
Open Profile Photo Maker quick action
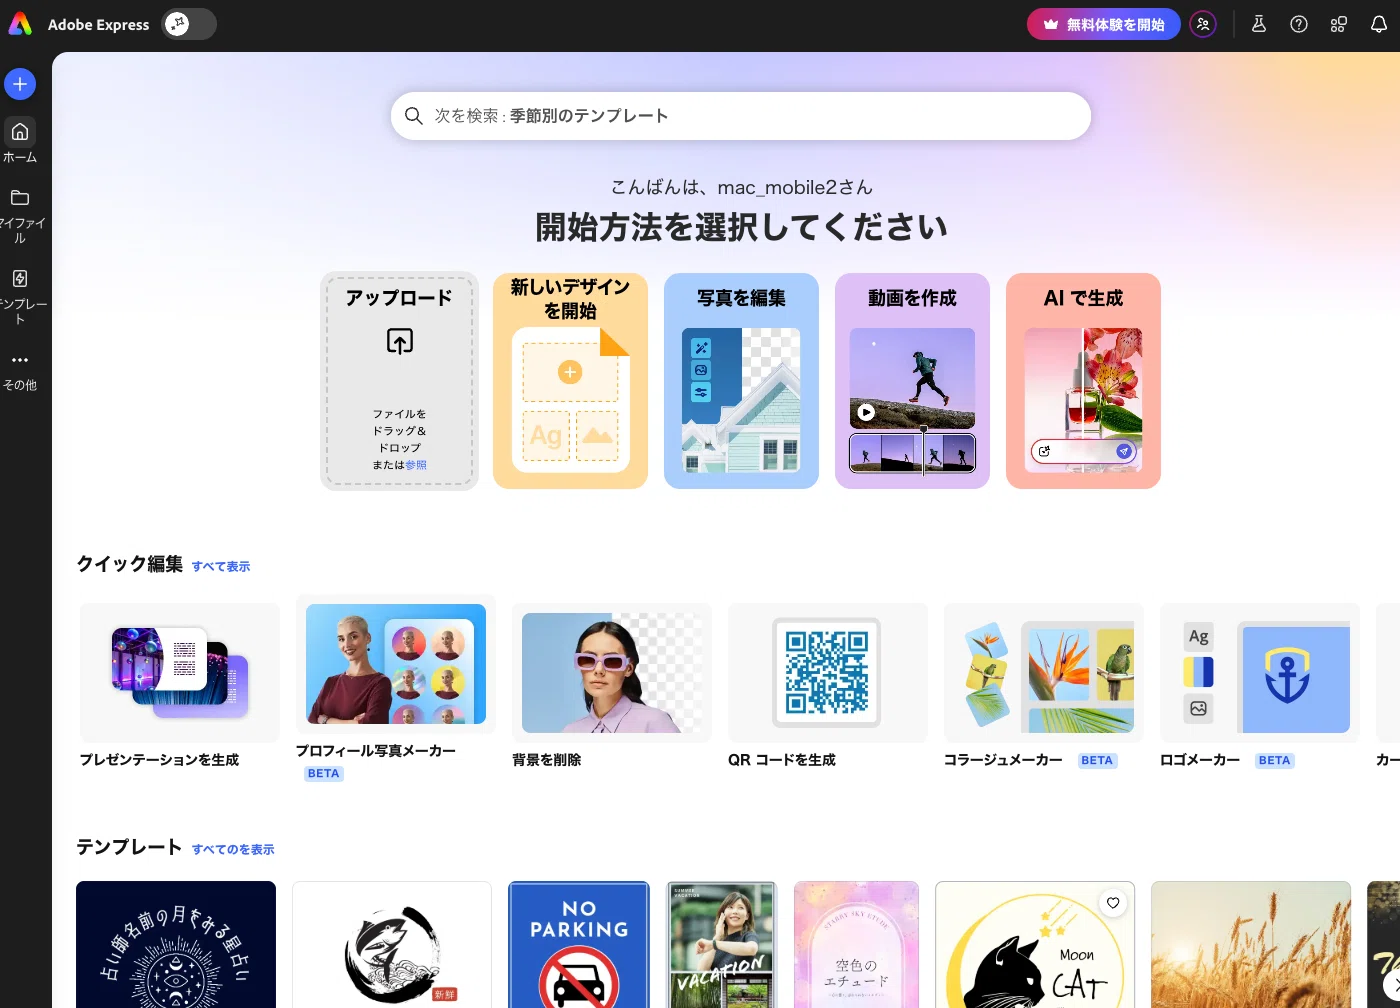pos(396,688)
